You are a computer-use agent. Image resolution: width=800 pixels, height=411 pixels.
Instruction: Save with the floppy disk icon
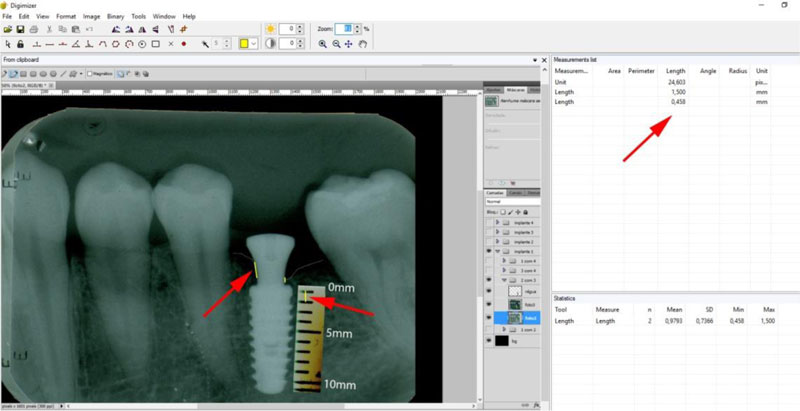(20, 29)
